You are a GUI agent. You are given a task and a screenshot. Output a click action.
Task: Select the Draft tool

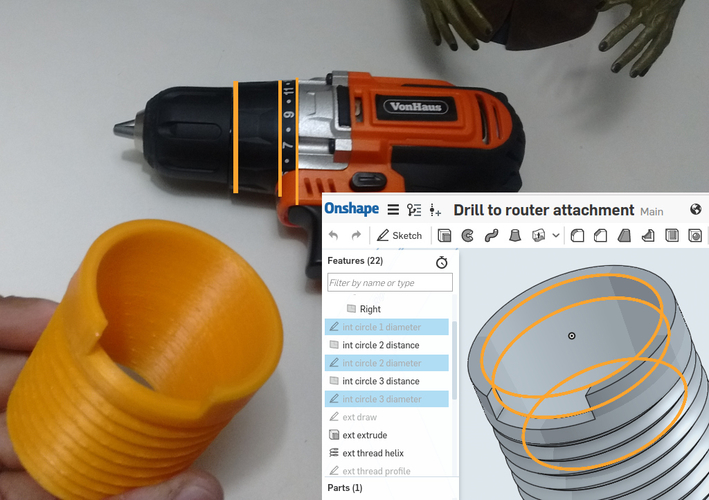click(x=624, y=236)
